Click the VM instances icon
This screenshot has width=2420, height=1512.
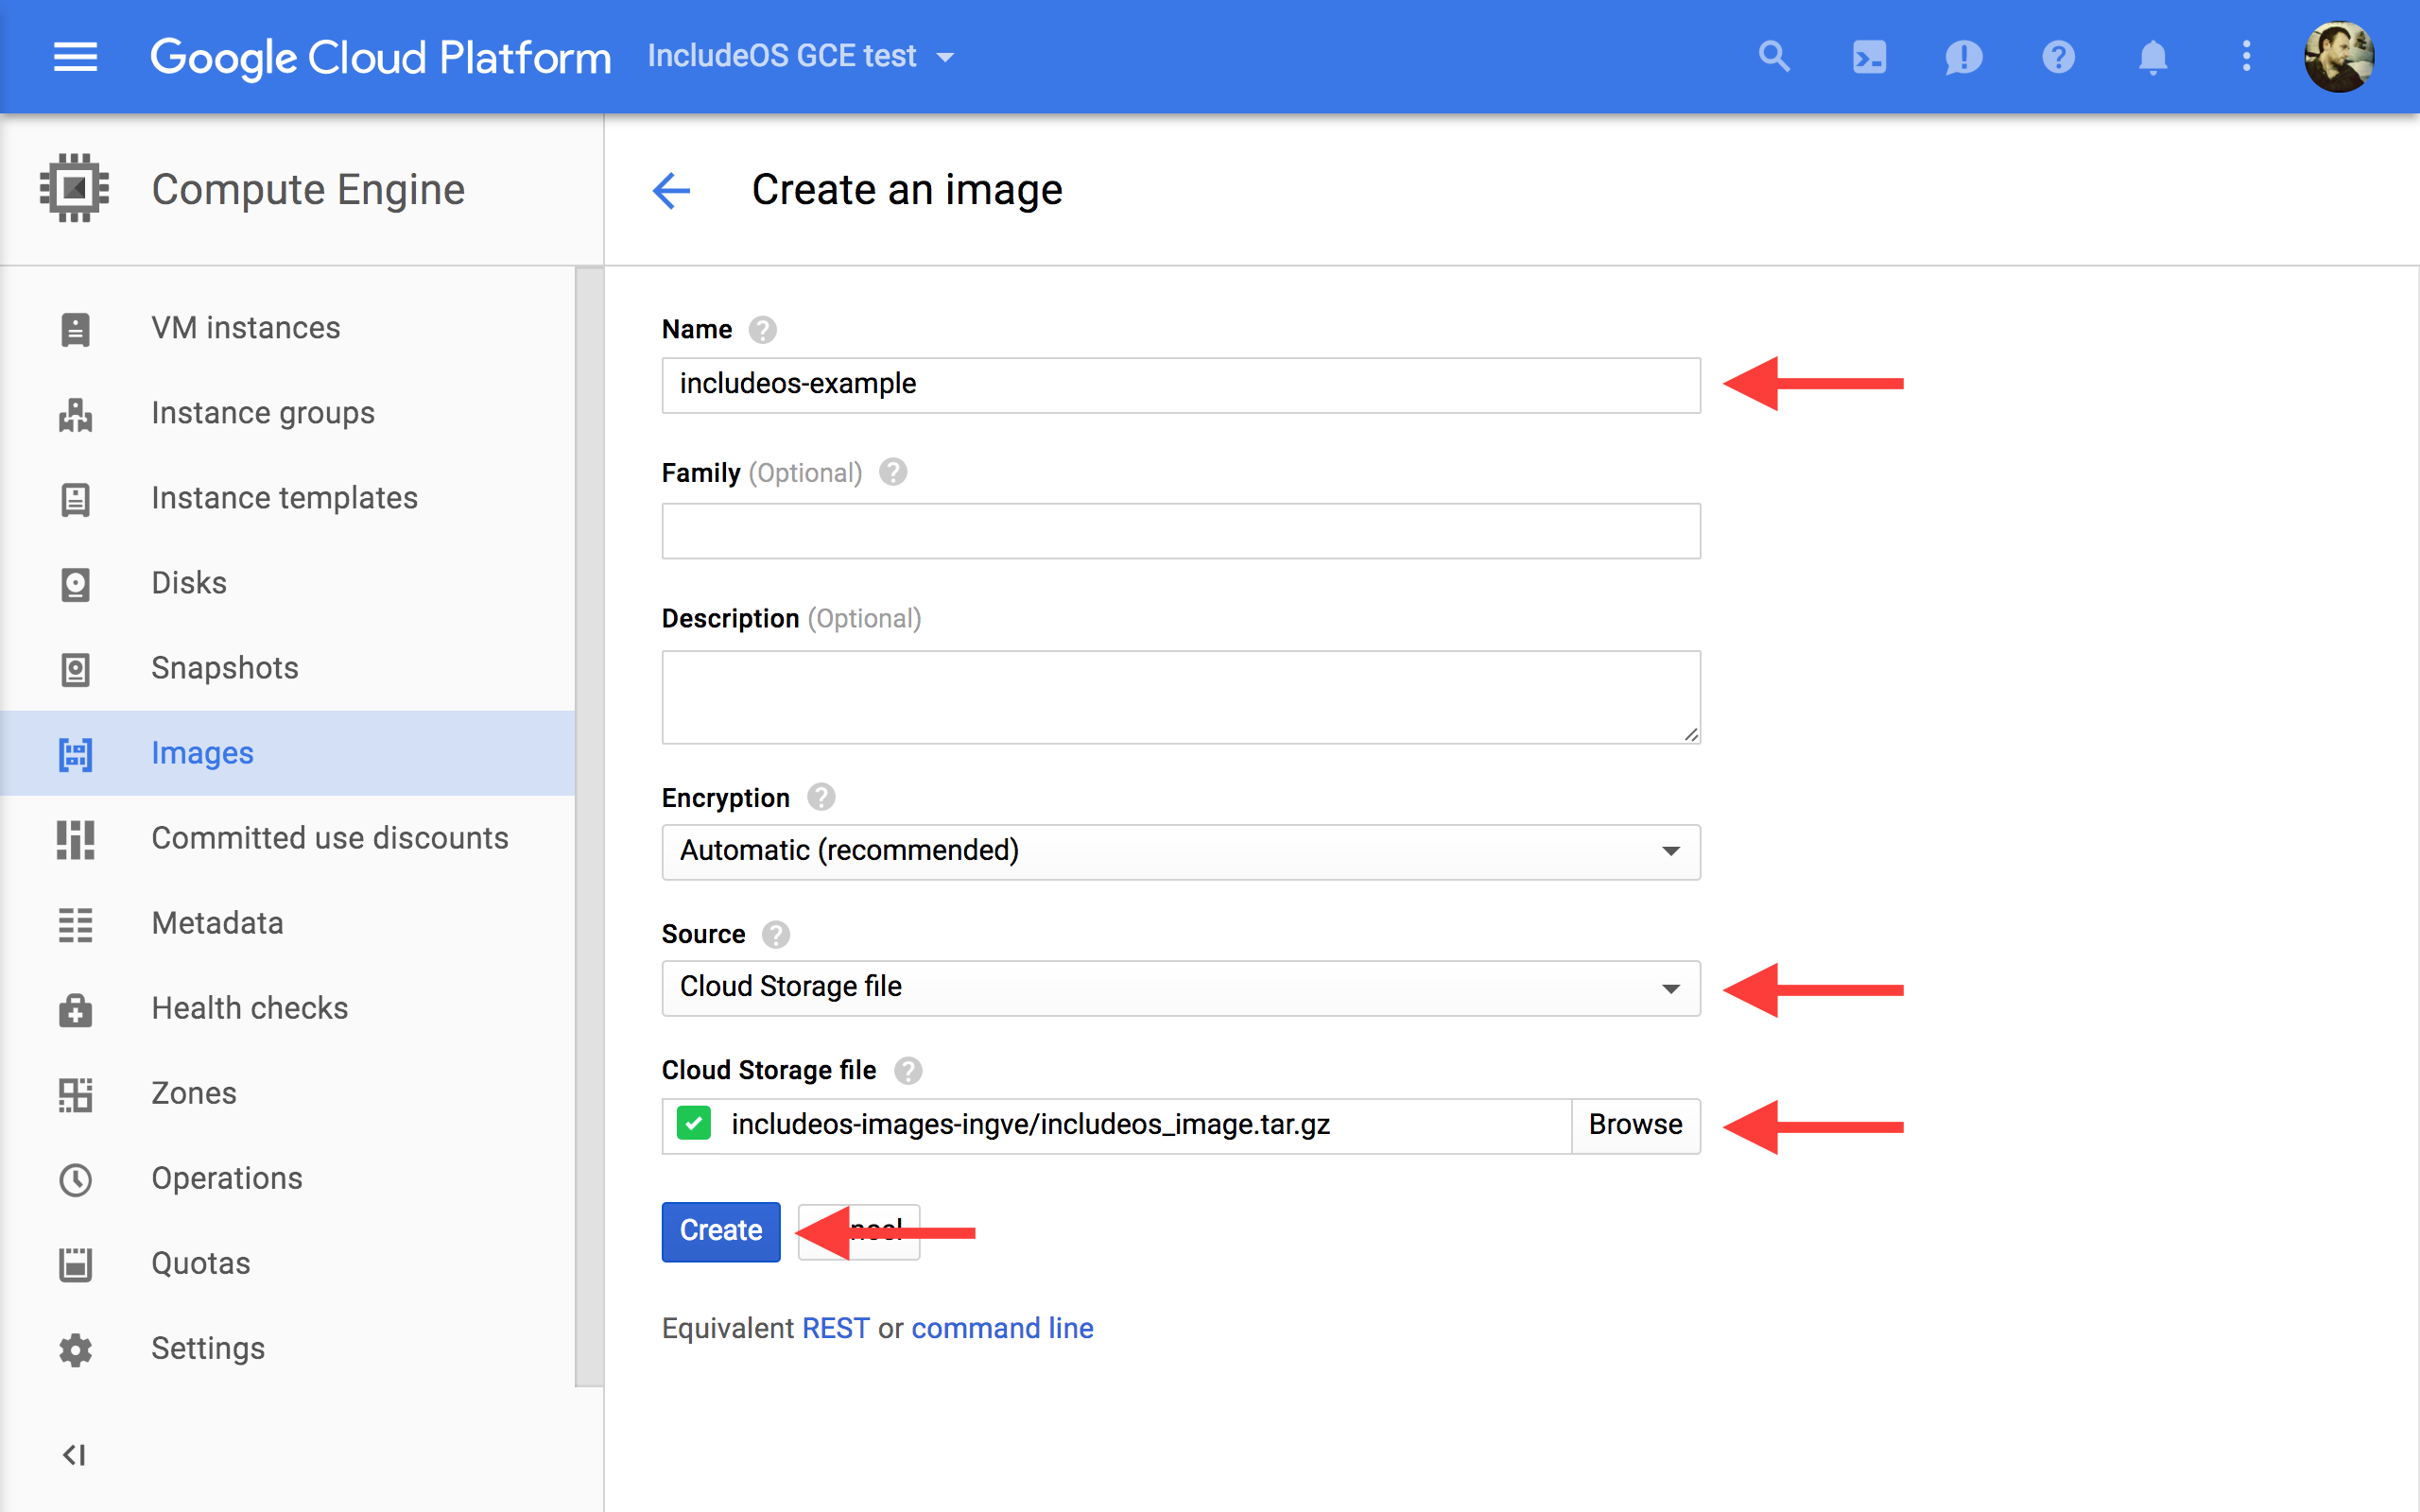point(76,329)
